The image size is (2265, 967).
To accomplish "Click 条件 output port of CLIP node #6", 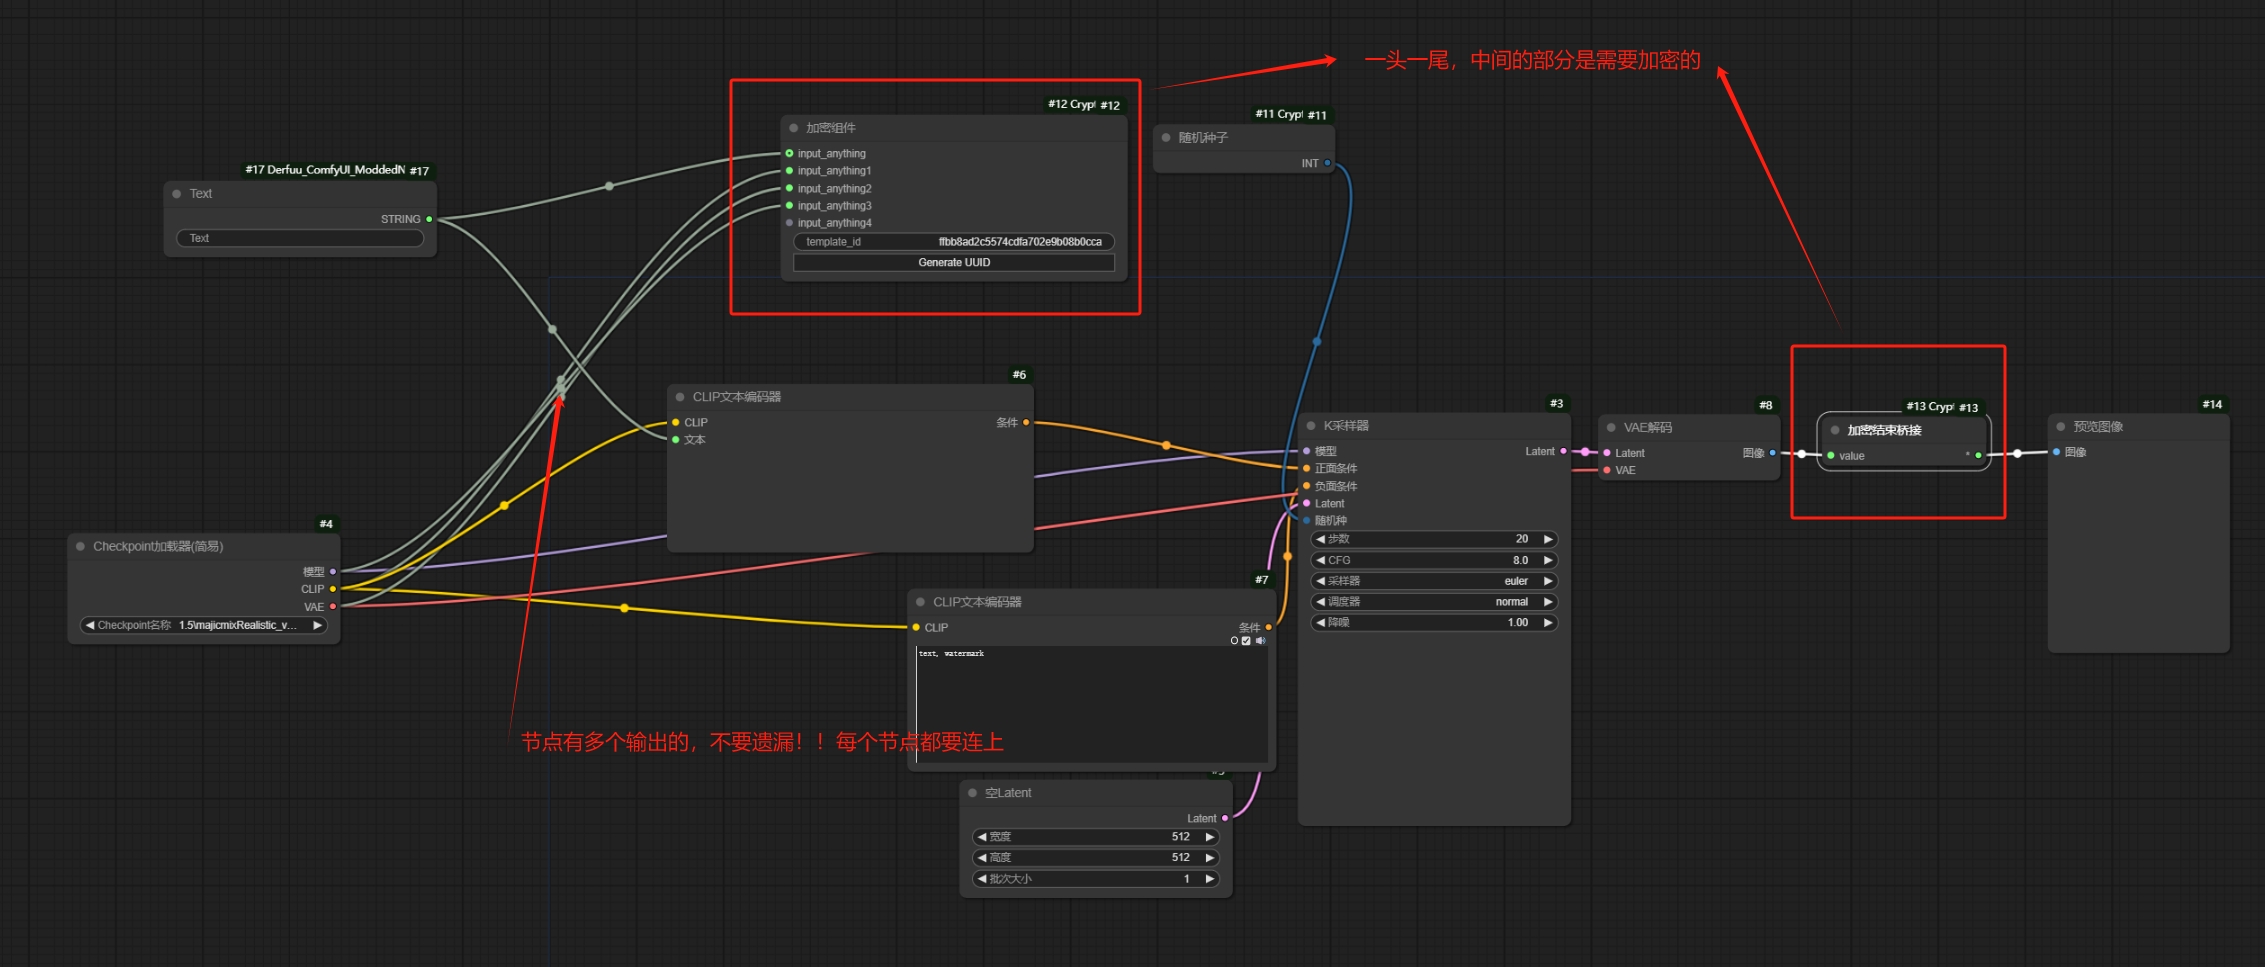I will click(1026, 423).
